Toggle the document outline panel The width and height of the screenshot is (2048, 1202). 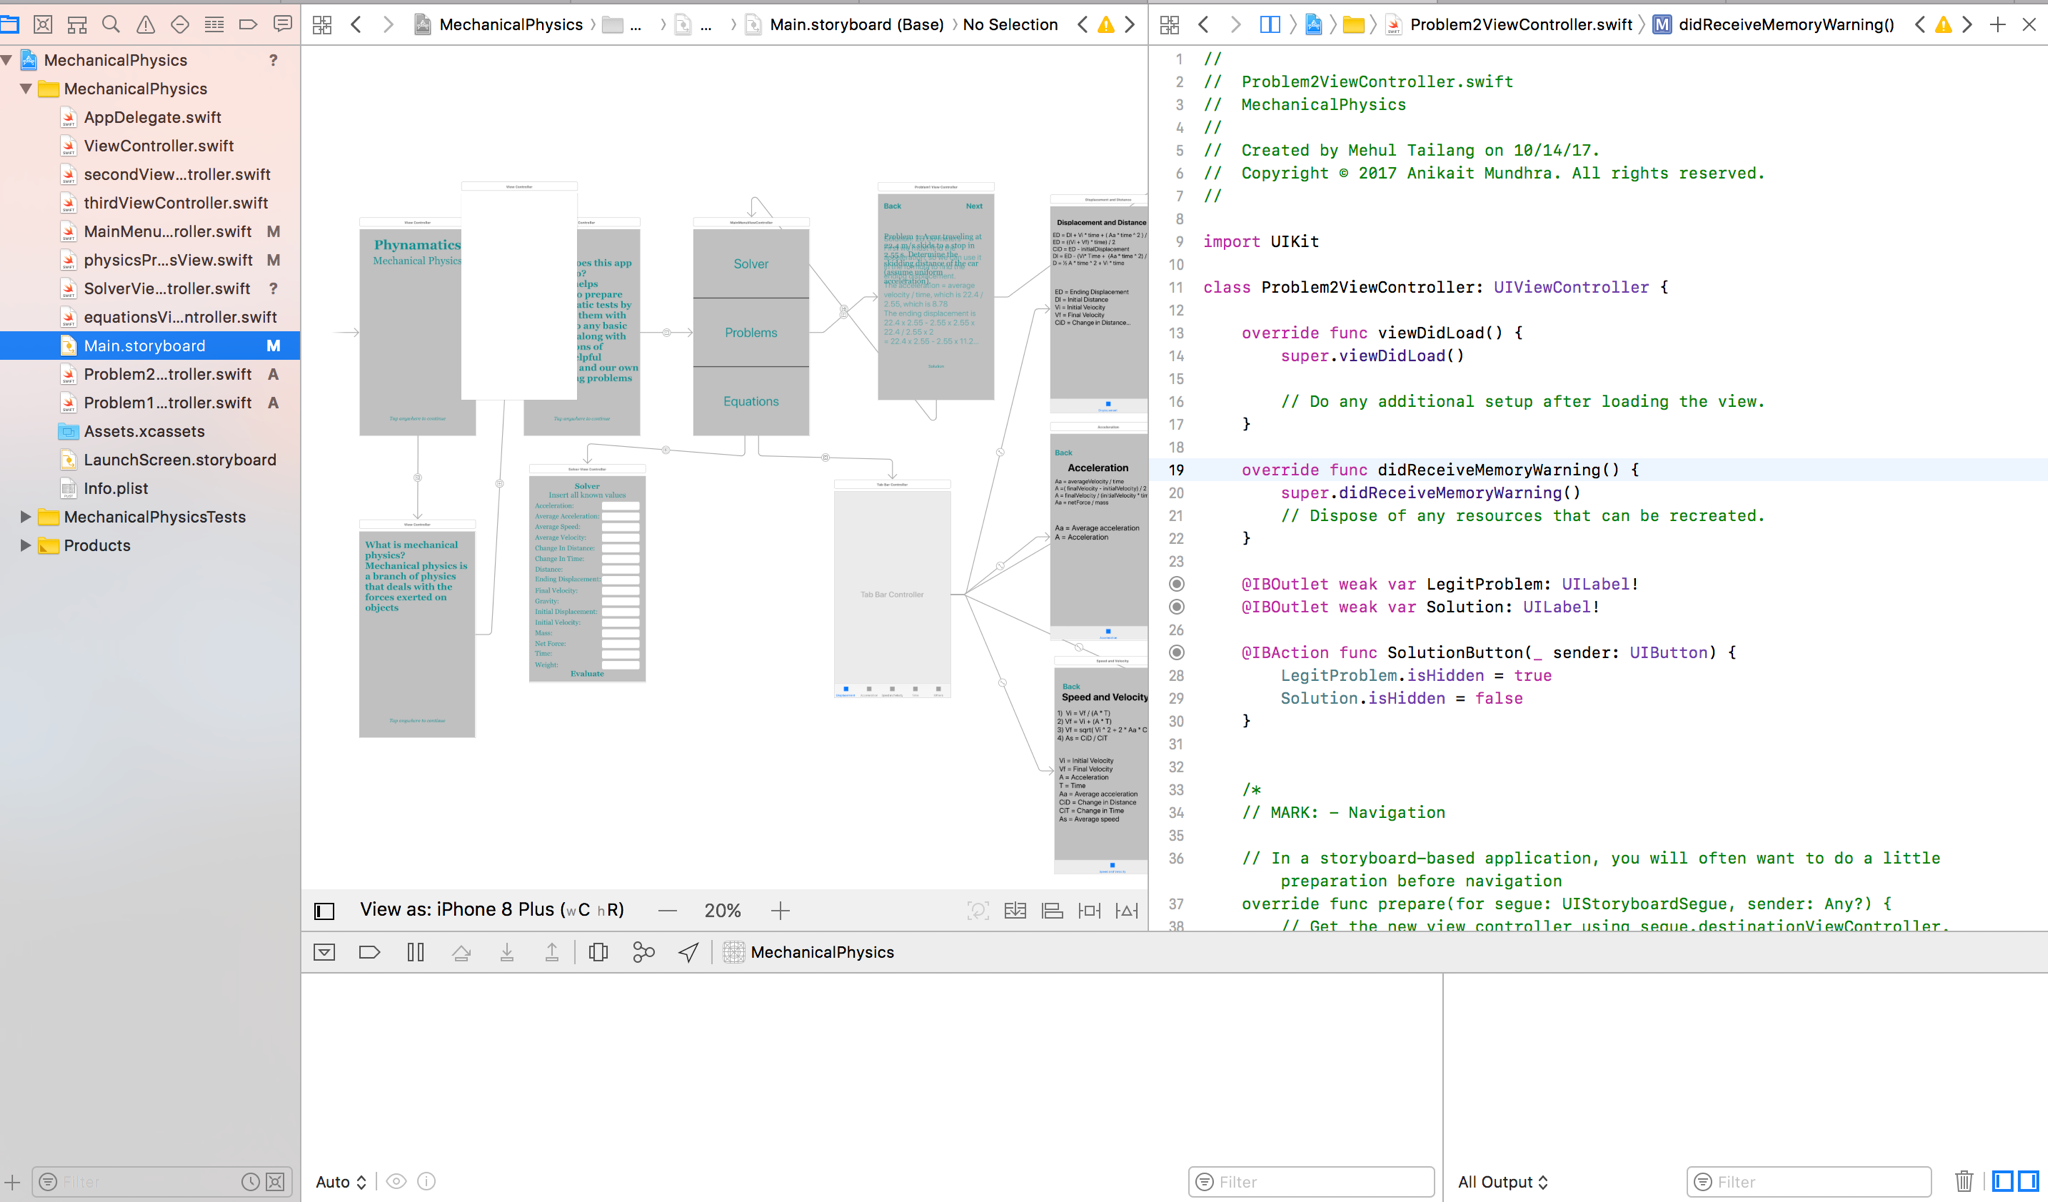(324, 910)
